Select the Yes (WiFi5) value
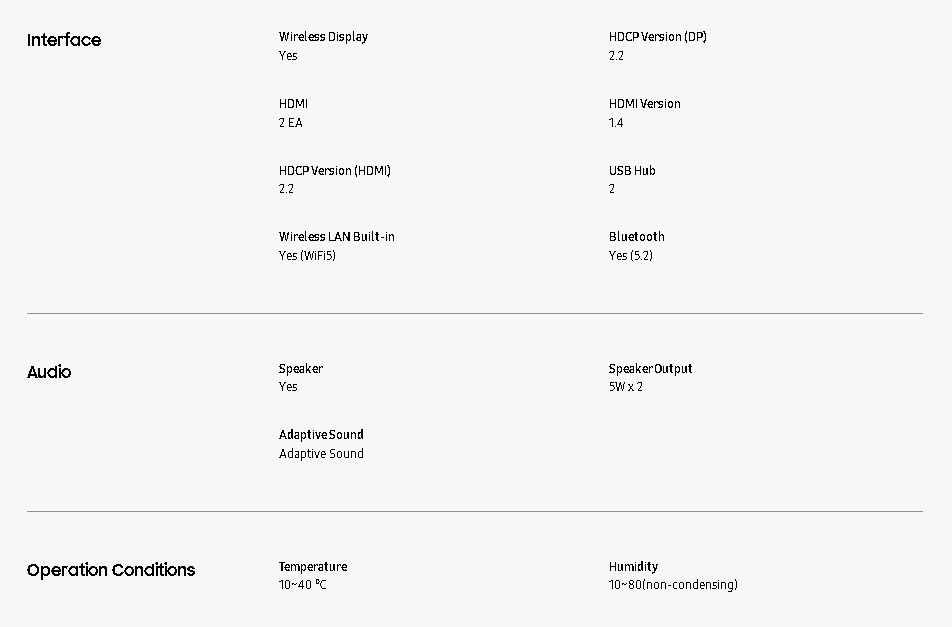952x627 pixels. pyautogui.click(x=307, y=256)
